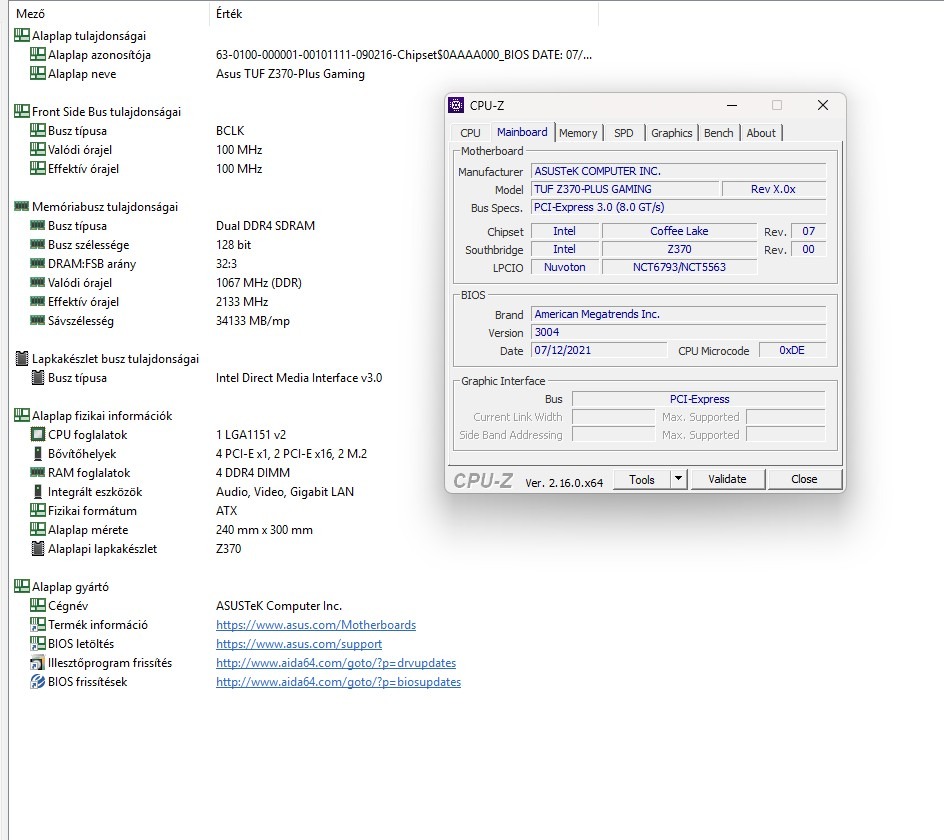Click the Mező column header
The width and height of the screenshot is (944, 840).
click(109, 13)
